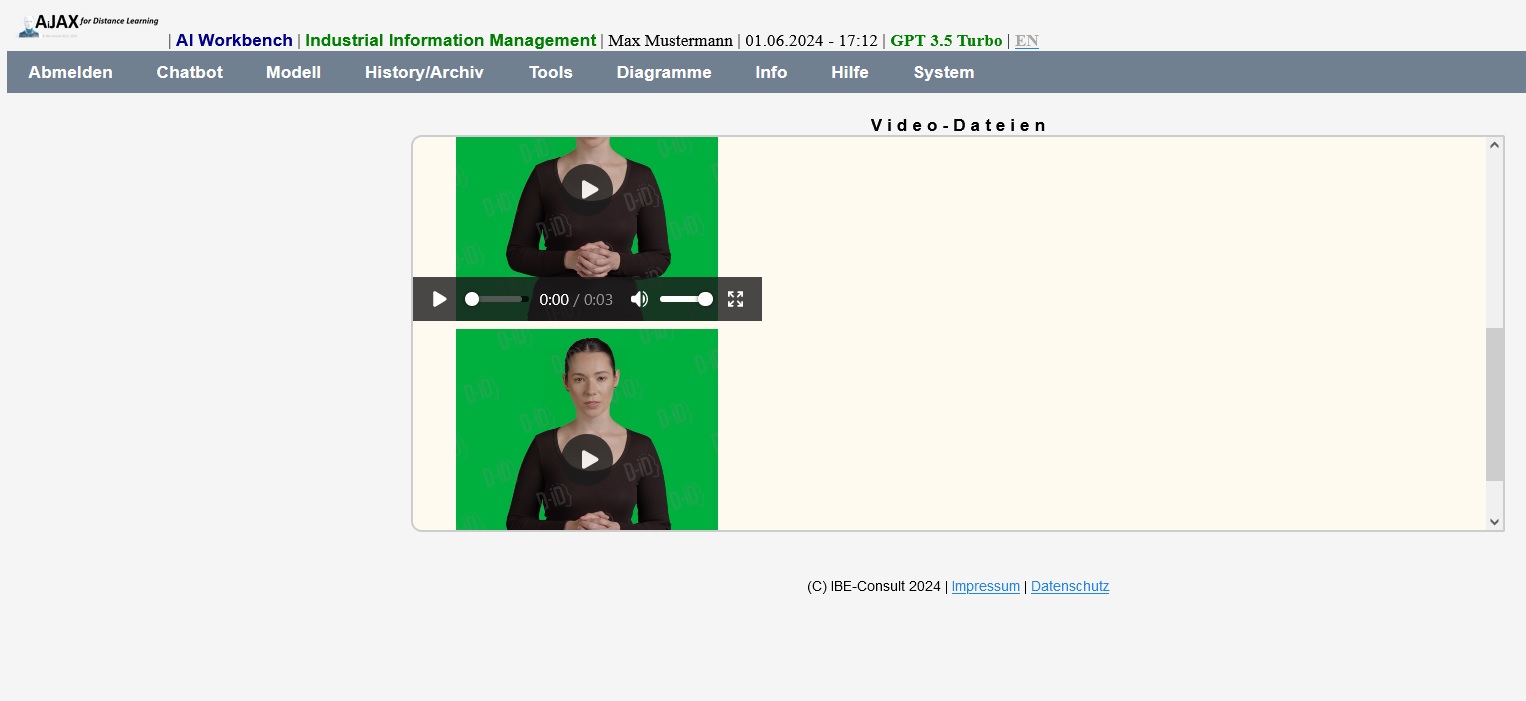
Task: Open fullscreen mode for the first video
Action: pos(735,299)
